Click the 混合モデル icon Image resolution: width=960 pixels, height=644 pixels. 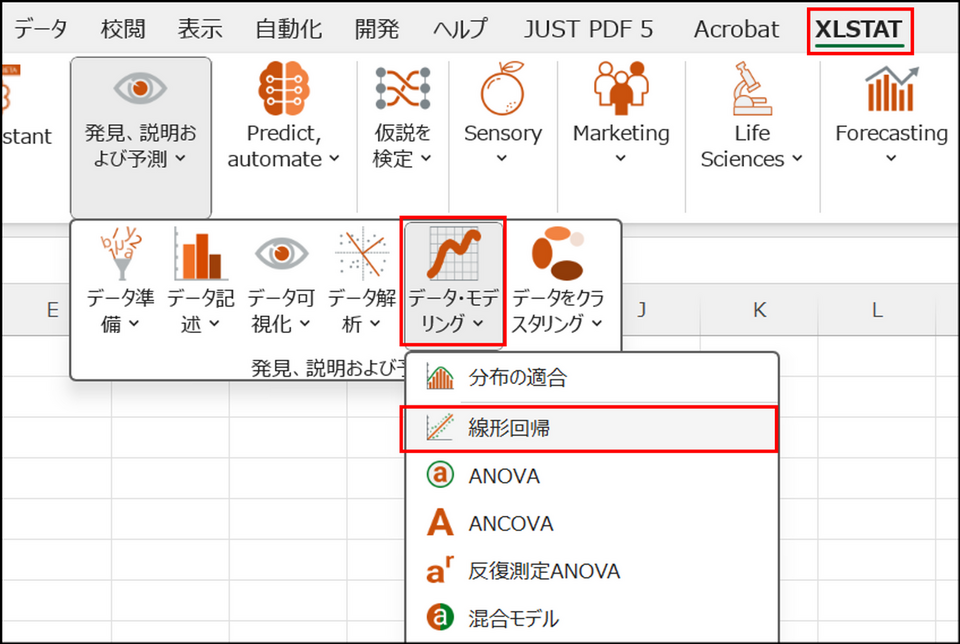[x=440, y=618]
